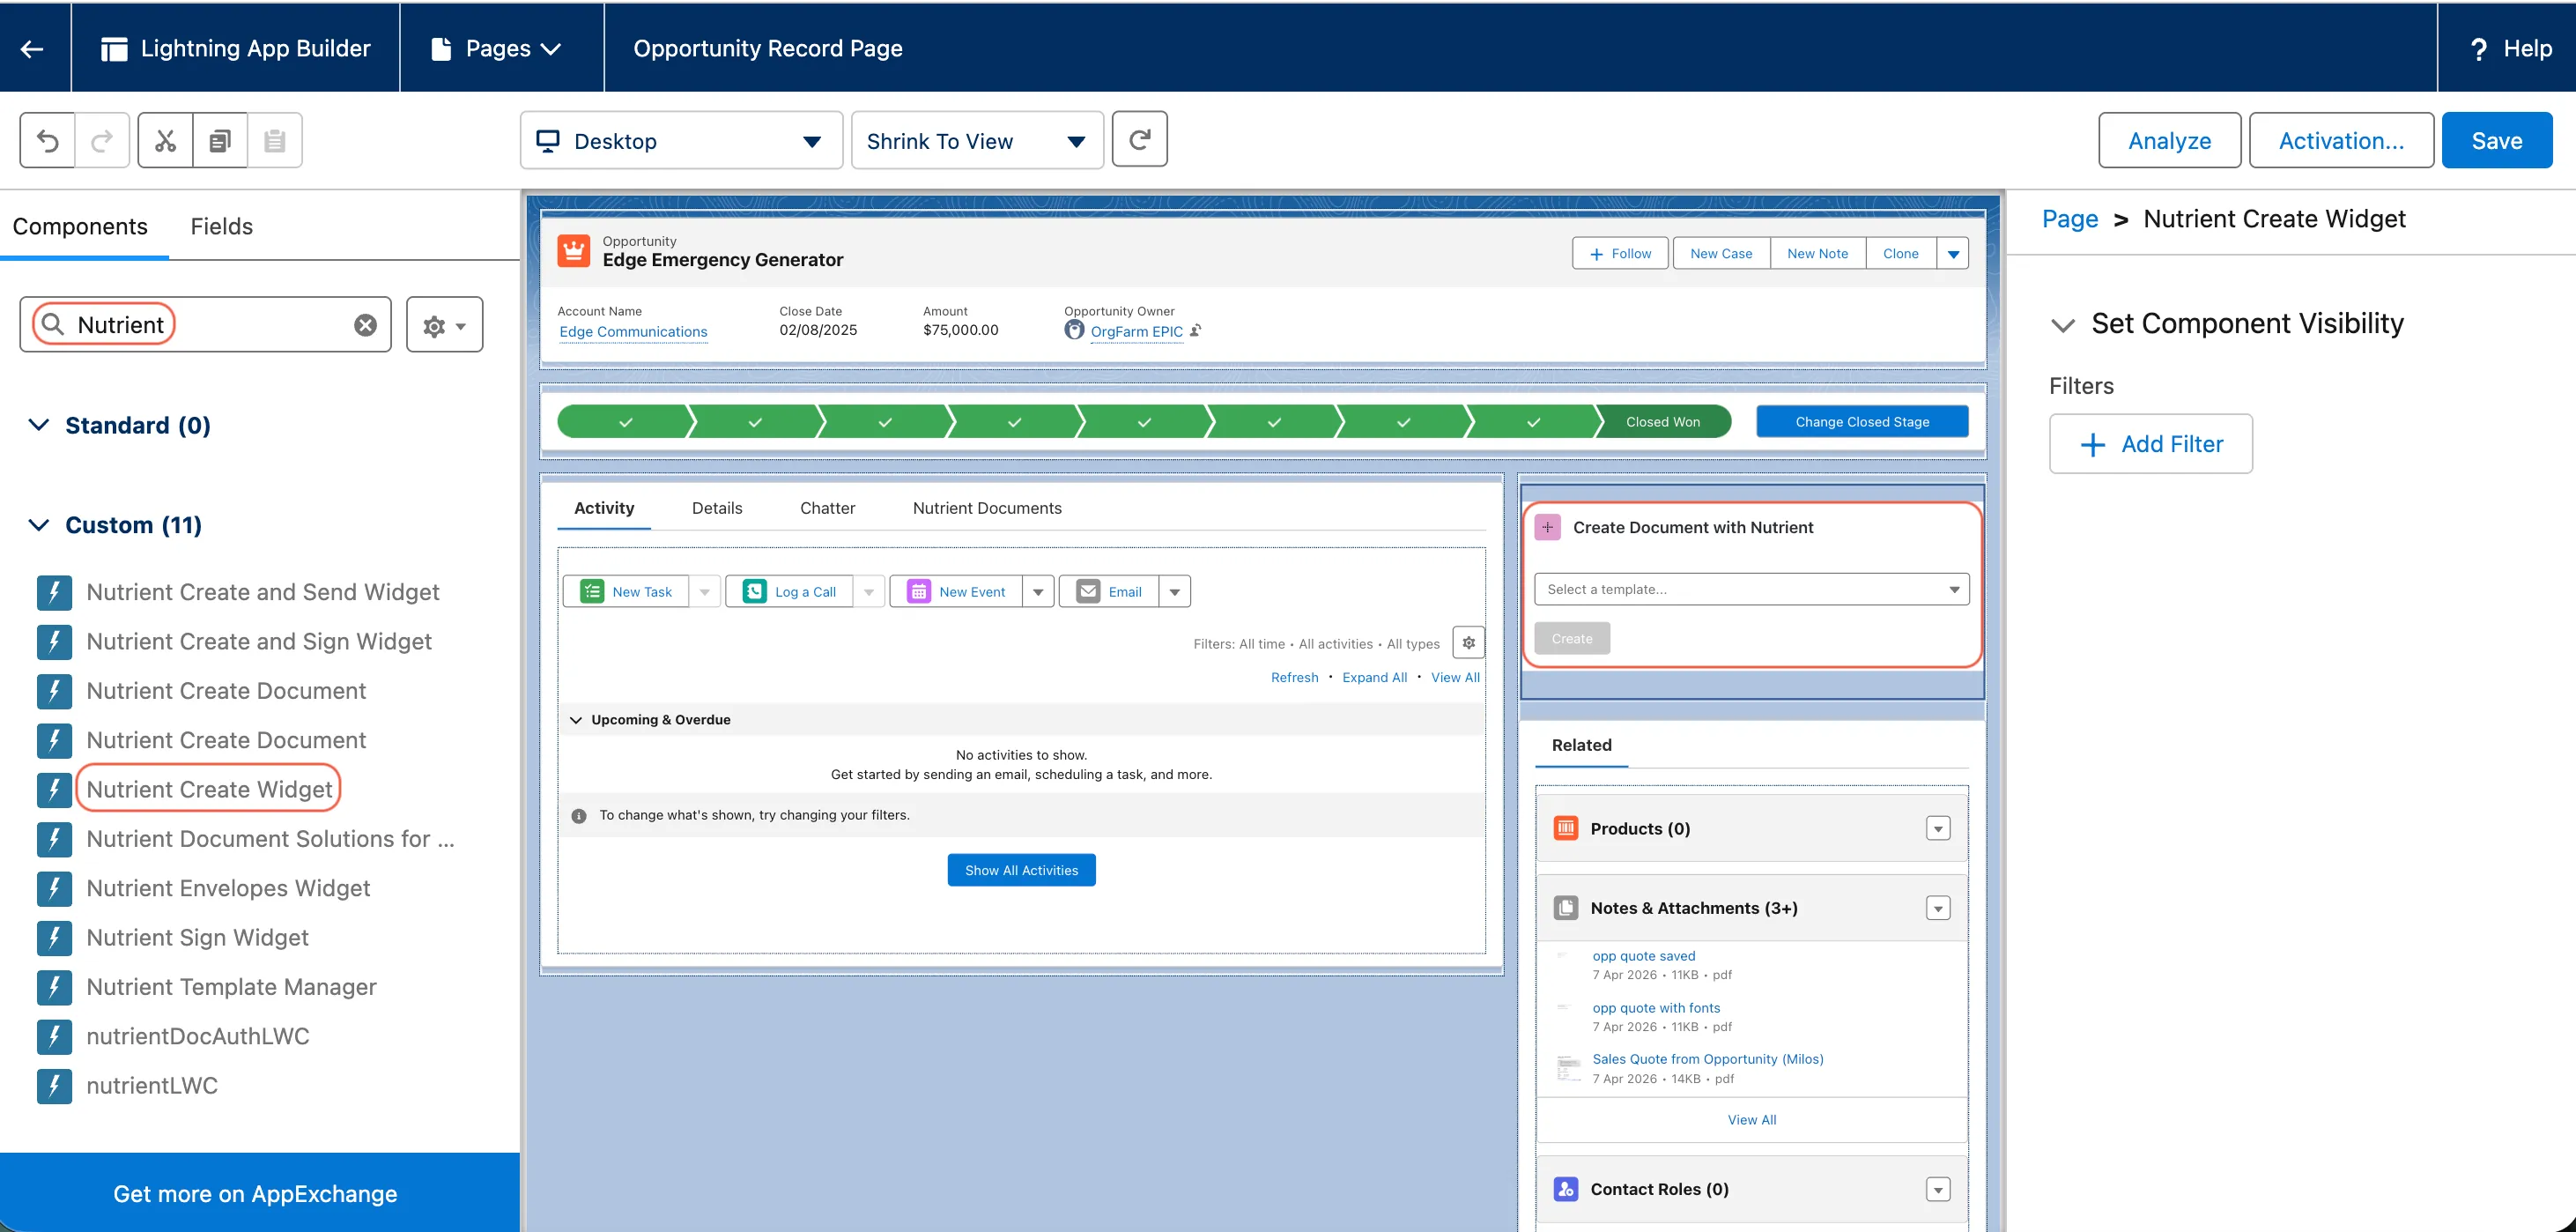The image size is (2576, 1232).
Task: Open the Select a template dropdown
Action: pos(1751,589)
